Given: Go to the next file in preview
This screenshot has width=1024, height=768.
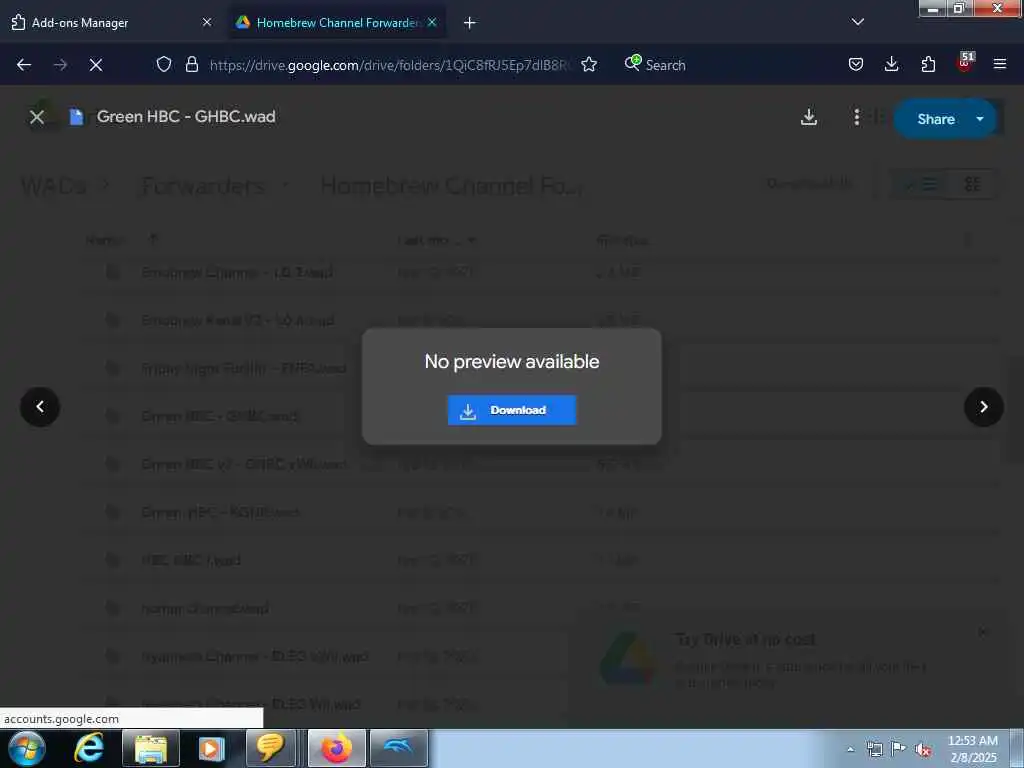Looking at the screenshot, I should (984, 407).
